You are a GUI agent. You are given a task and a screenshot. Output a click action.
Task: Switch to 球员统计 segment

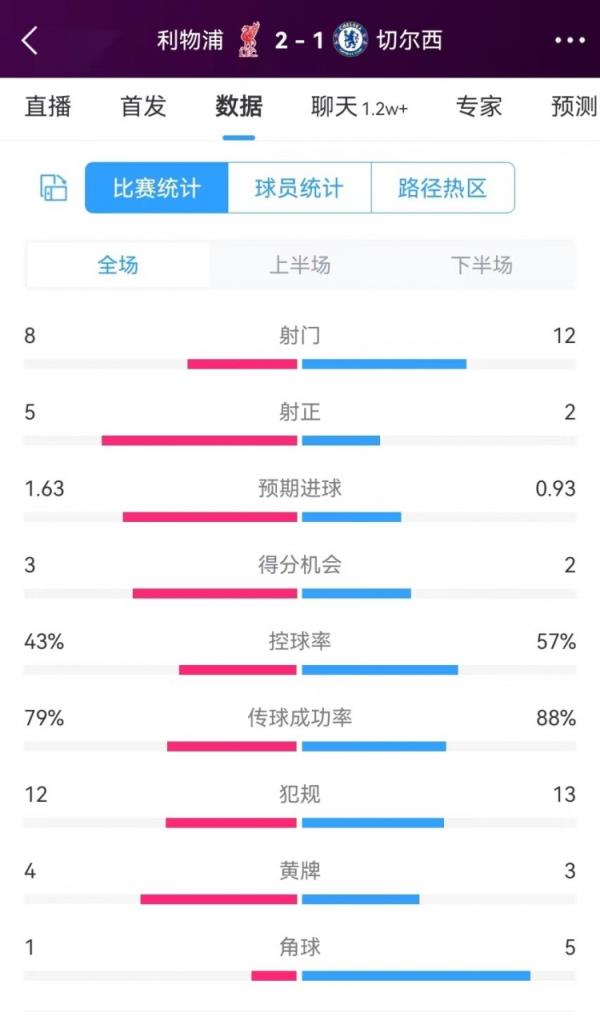pos(299,188)
